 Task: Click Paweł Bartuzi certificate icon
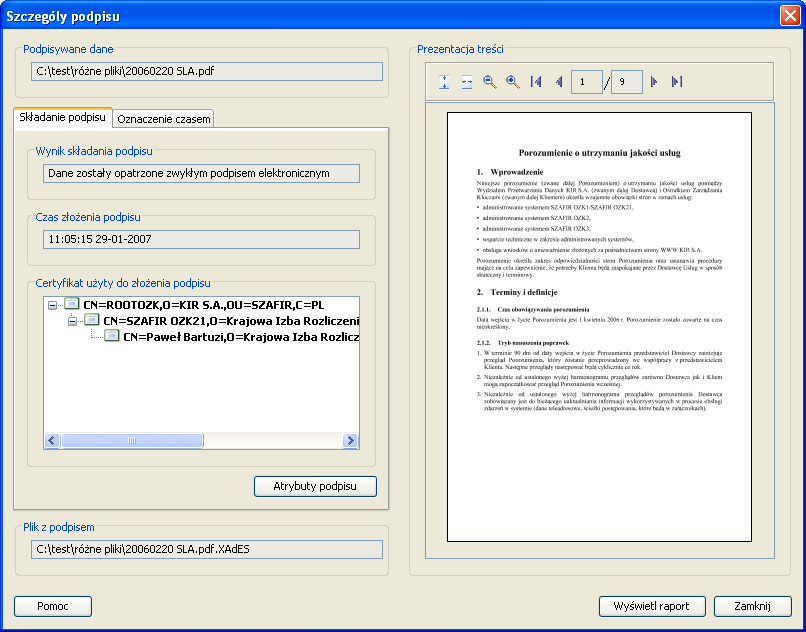pos(112,336)
